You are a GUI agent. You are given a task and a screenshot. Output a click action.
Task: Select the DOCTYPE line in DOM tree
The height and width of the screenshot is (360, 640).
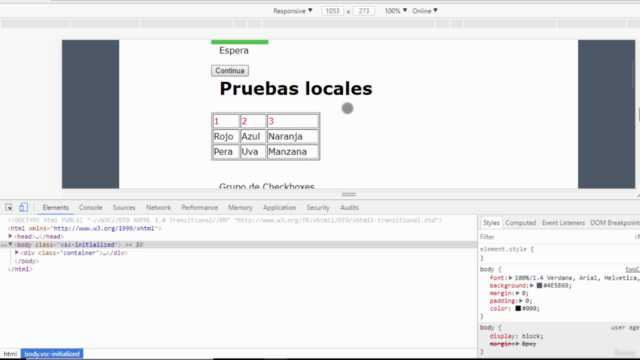(x=225, y=220)
